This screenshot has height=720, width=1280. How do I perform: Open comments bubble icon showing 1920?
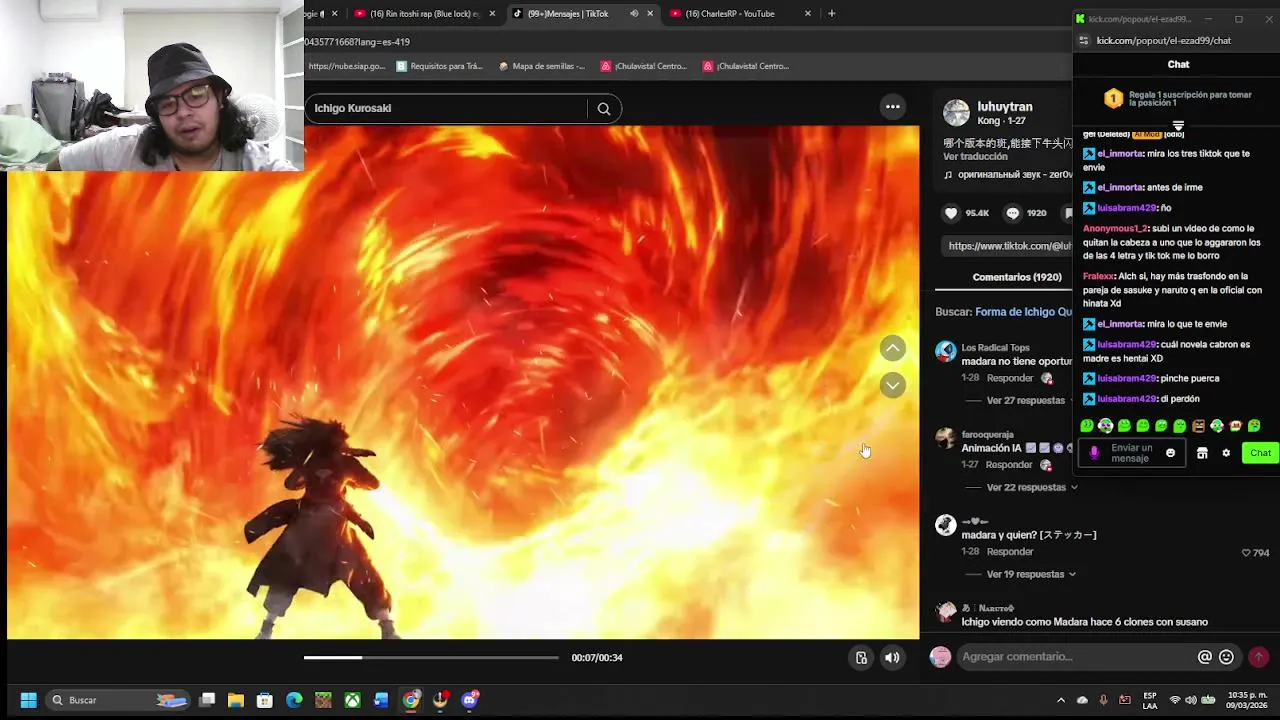(1012, 213)
